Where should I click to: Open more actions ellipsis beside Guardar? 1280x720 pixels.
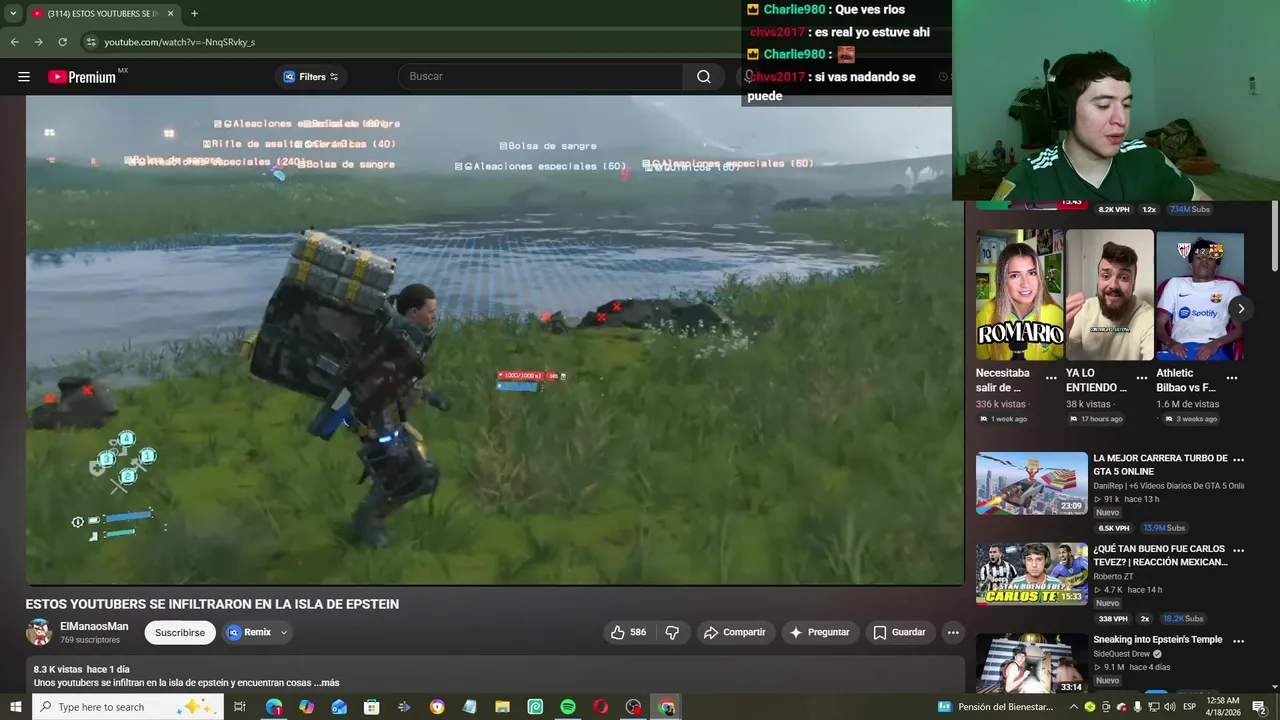pyautogui.click(x=953, y=632)
